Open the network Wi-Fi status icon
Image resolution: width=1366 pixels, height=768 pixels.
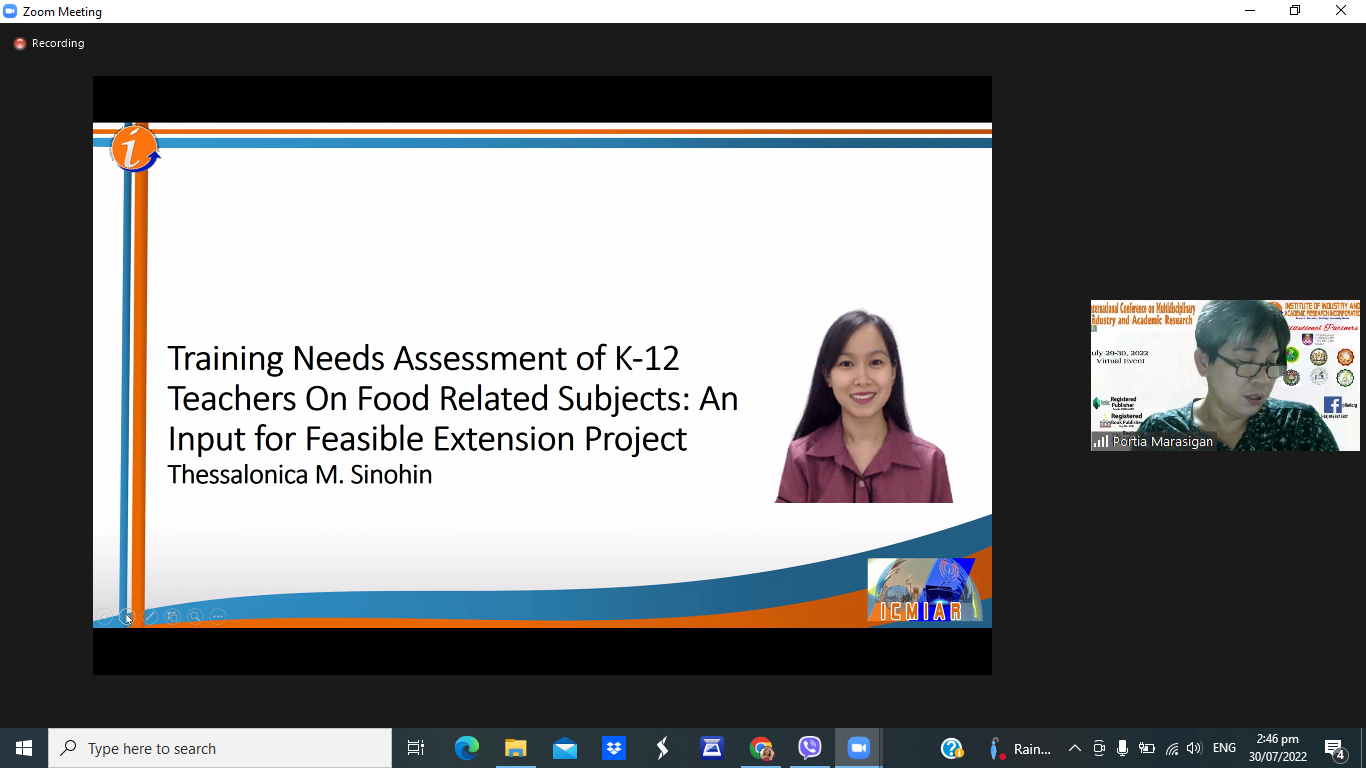tap(1171, 748)
